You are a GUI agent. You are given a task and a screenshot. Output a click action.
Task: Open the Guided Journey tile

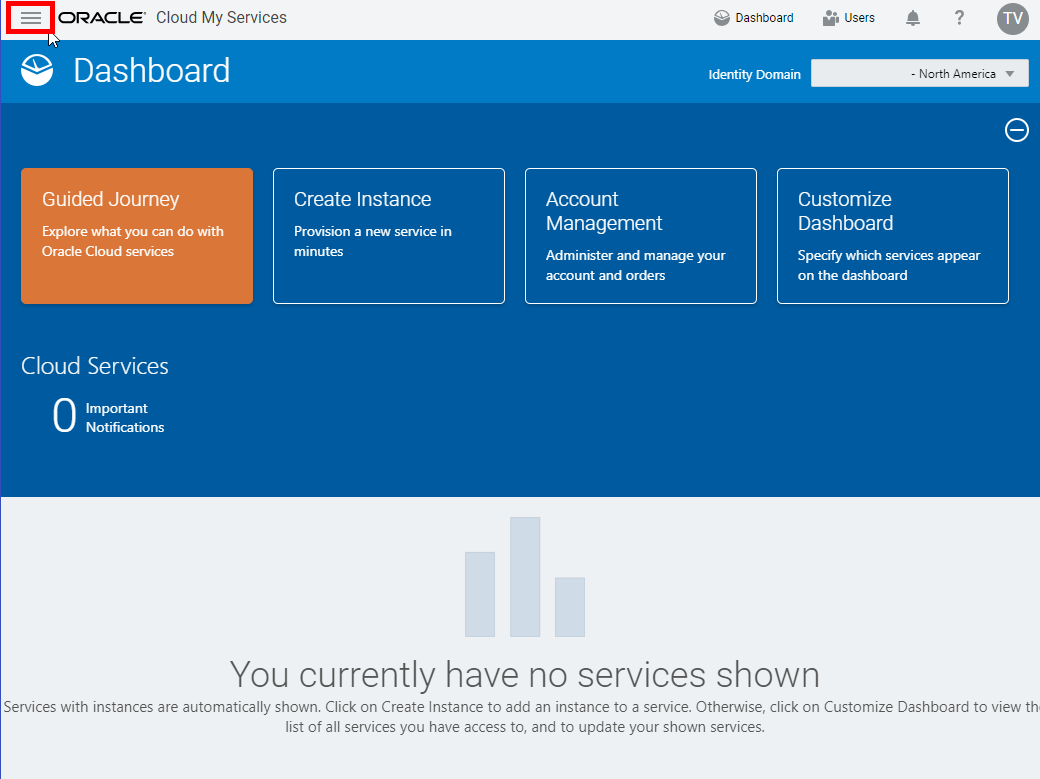(136, 236)
